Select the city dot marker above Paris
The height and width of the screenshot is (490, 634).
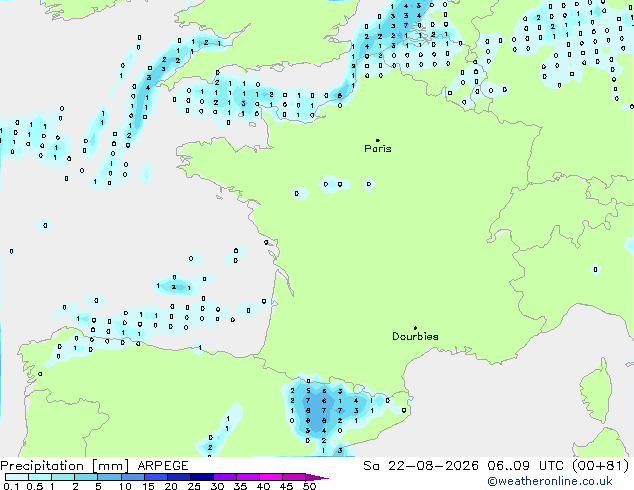coord(378,140)
